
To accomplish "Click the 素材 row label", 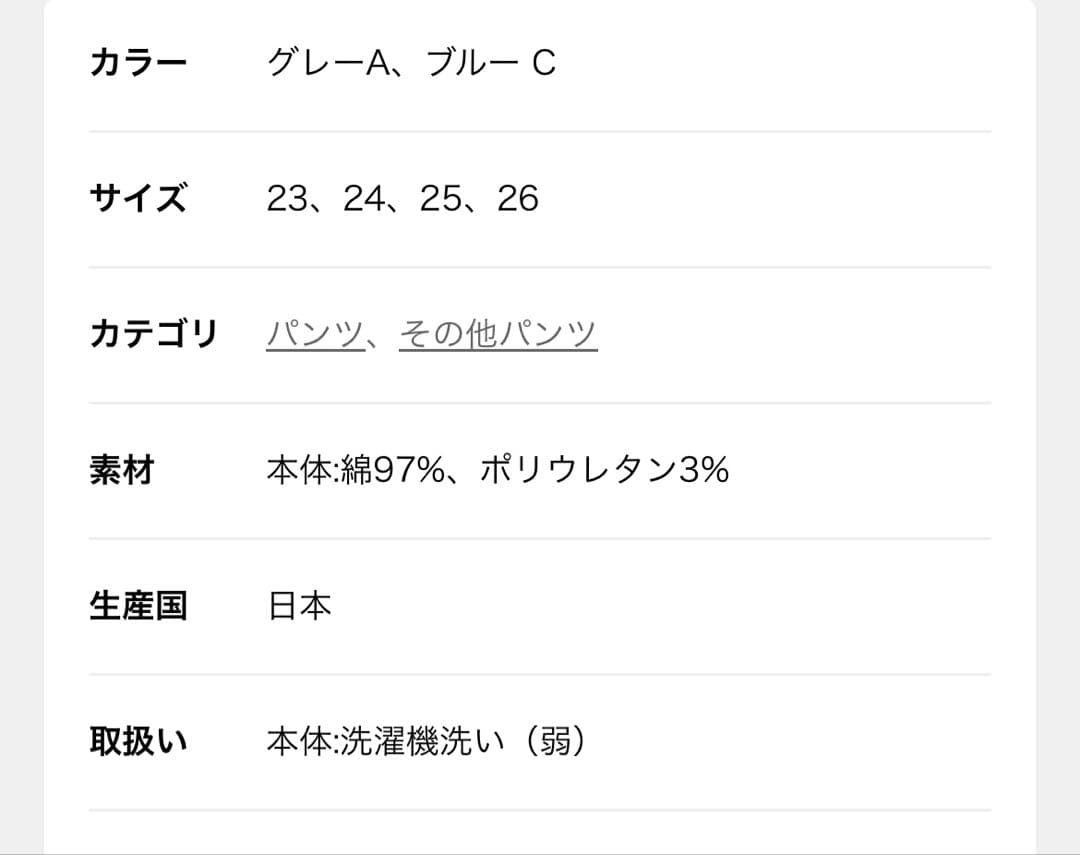I will (121, 470).
